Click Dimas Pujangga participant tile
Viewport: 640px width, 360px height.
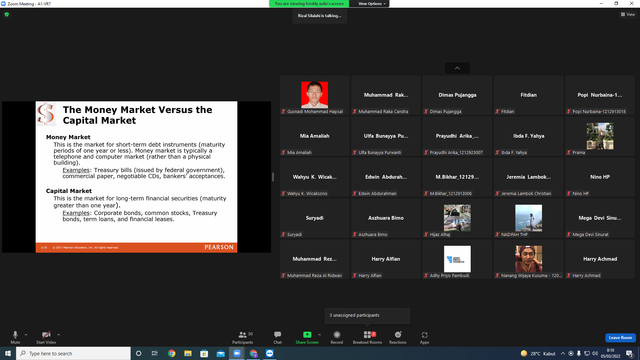pos(457,95)
